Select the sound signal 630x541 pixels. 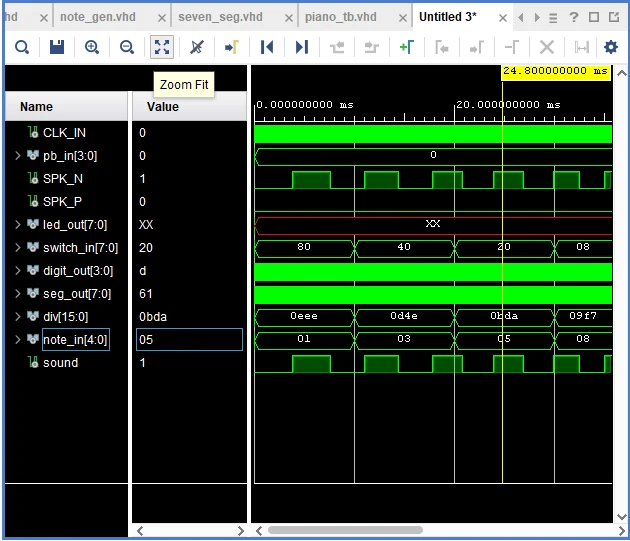[61, 363]
